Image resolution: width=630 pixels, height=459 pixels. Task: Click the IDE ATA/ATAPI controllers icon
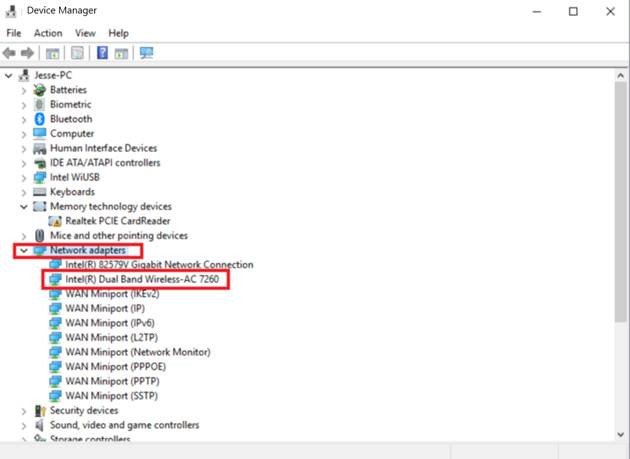[39, 163]
